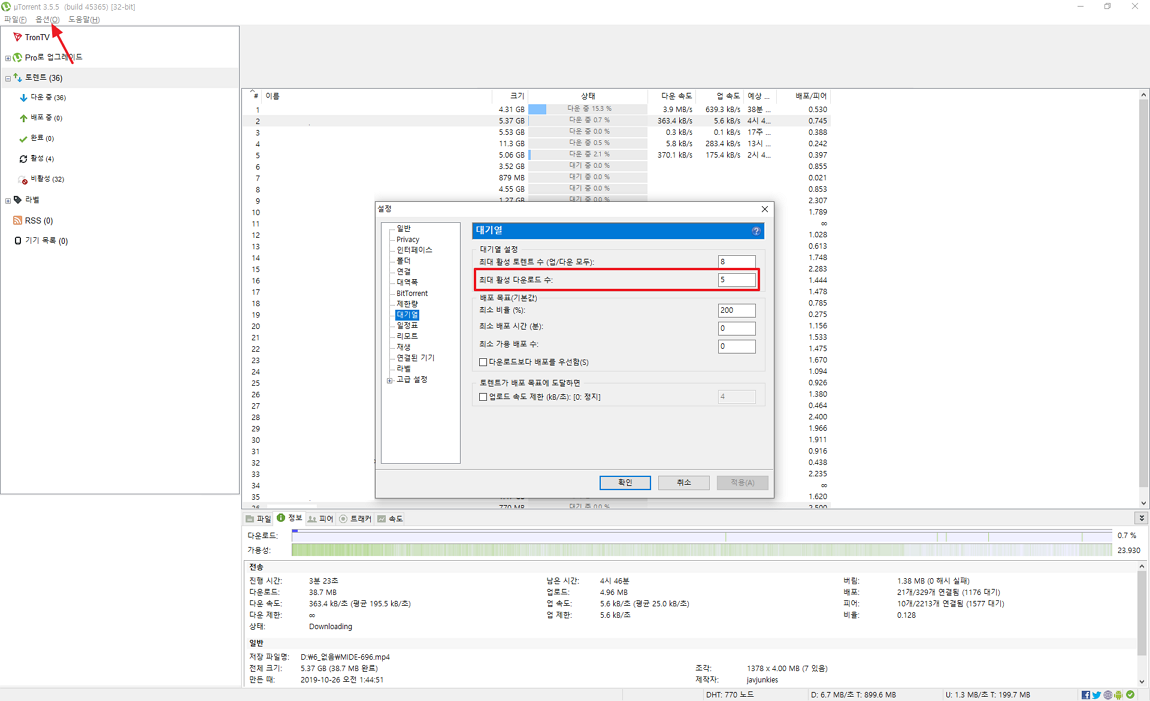This screenshot has width=1150, height=701.
Task: Click the web globe icon in status bar
Action: coord(1107,694)
